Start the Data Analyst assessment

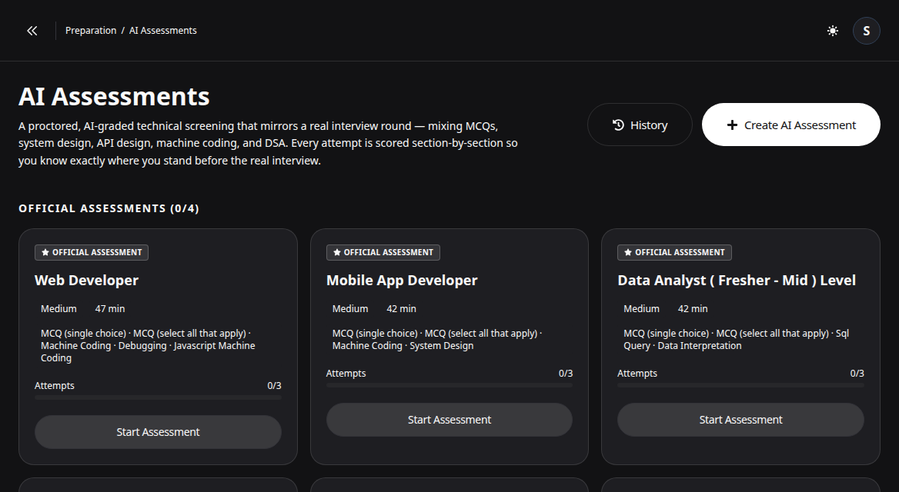click(x=741, y=420)
